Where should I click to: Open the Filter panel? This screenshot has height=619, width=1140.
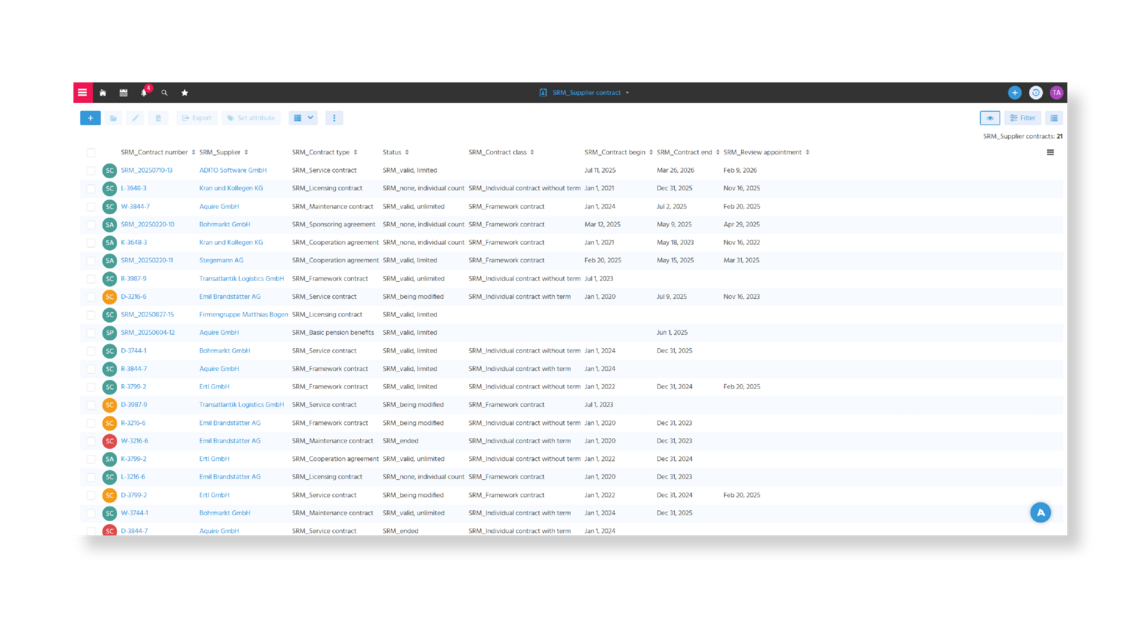pos(1023,117)
